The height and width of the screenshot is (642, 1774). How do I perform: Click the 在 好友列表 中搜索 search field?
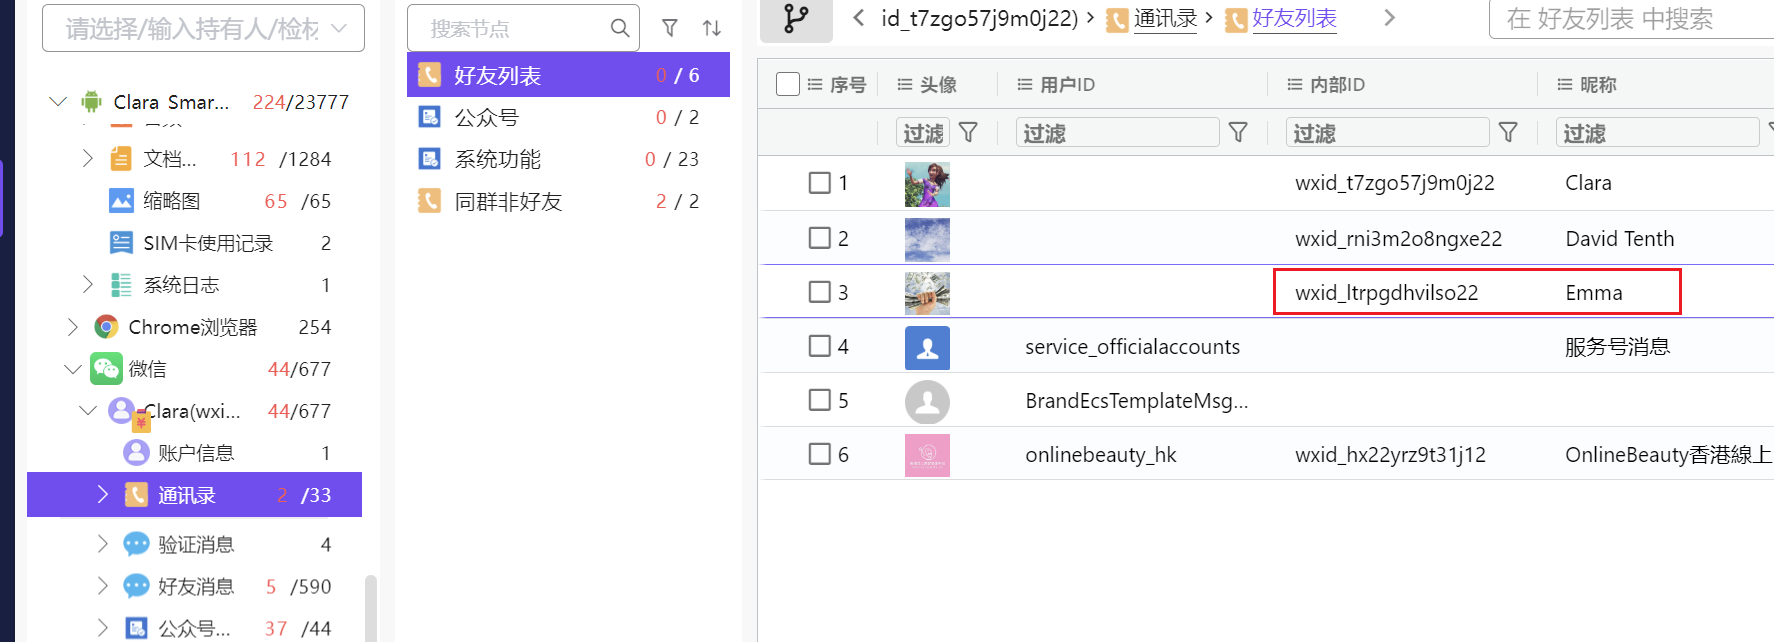coord(1630,19)
